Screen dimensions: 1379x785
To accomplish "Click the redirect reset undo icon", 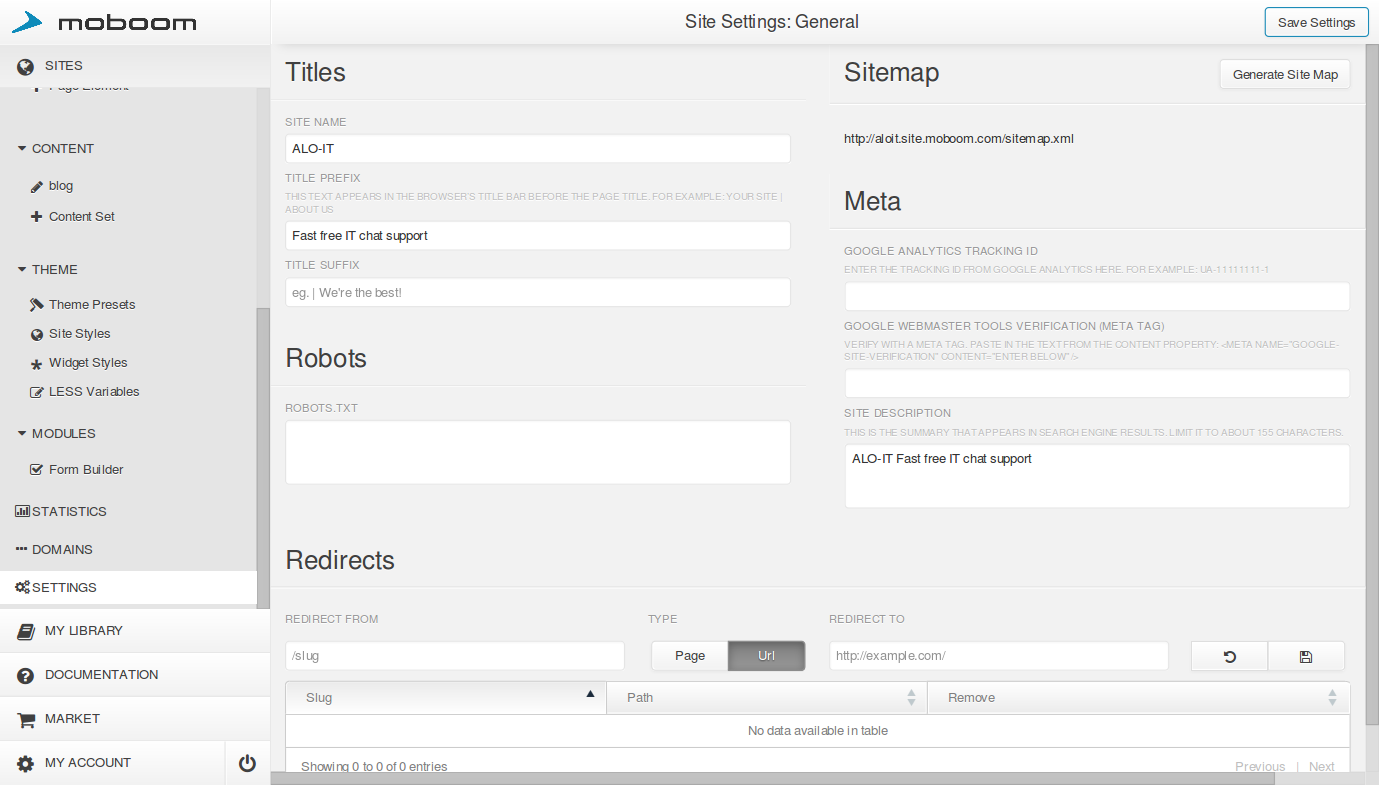I will 1229,657.
